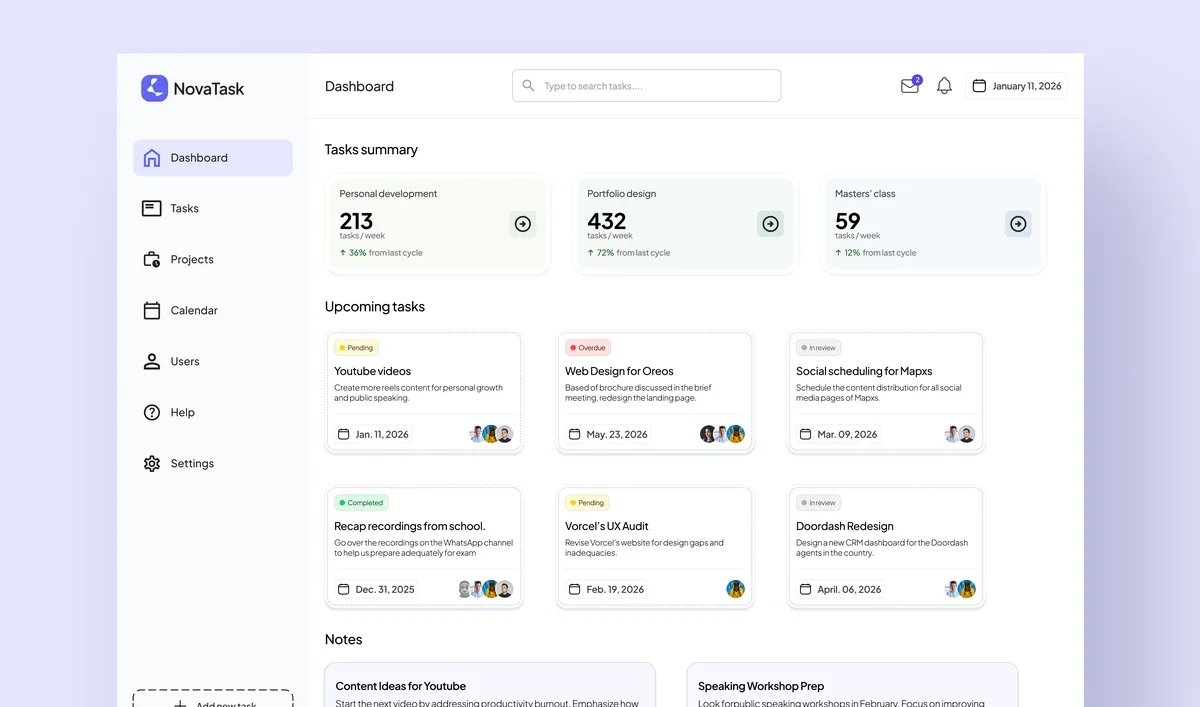Open Vorcel's UX Audit task
Image resolution: width=1200 pixels, height=707 pixels.
coord(607,526)
